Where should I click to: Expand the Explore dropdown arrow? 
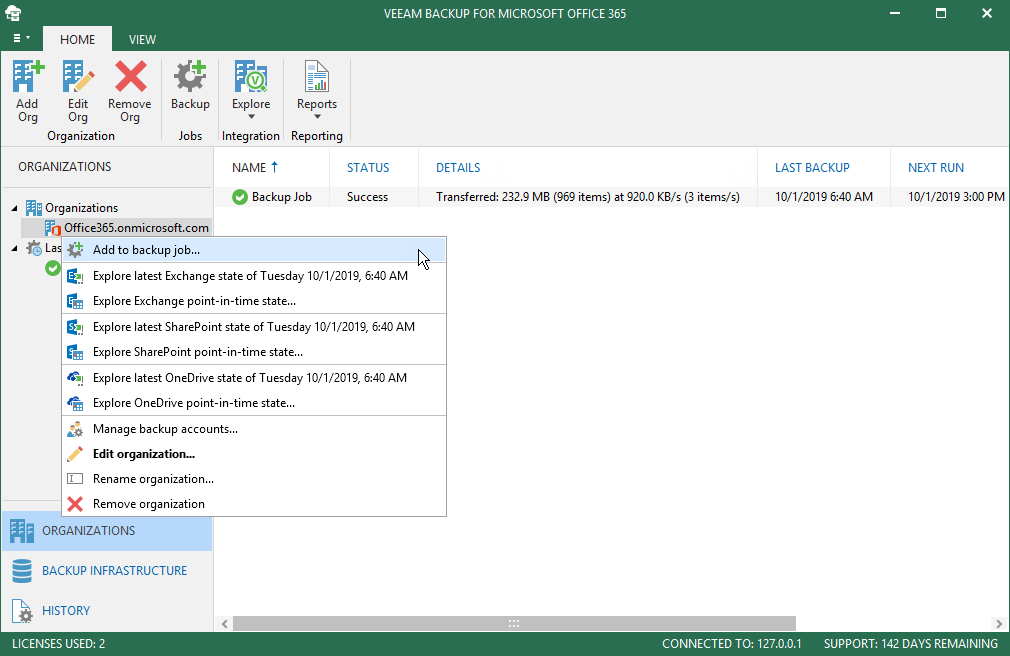pyautogui.click(x=251, y=117)
